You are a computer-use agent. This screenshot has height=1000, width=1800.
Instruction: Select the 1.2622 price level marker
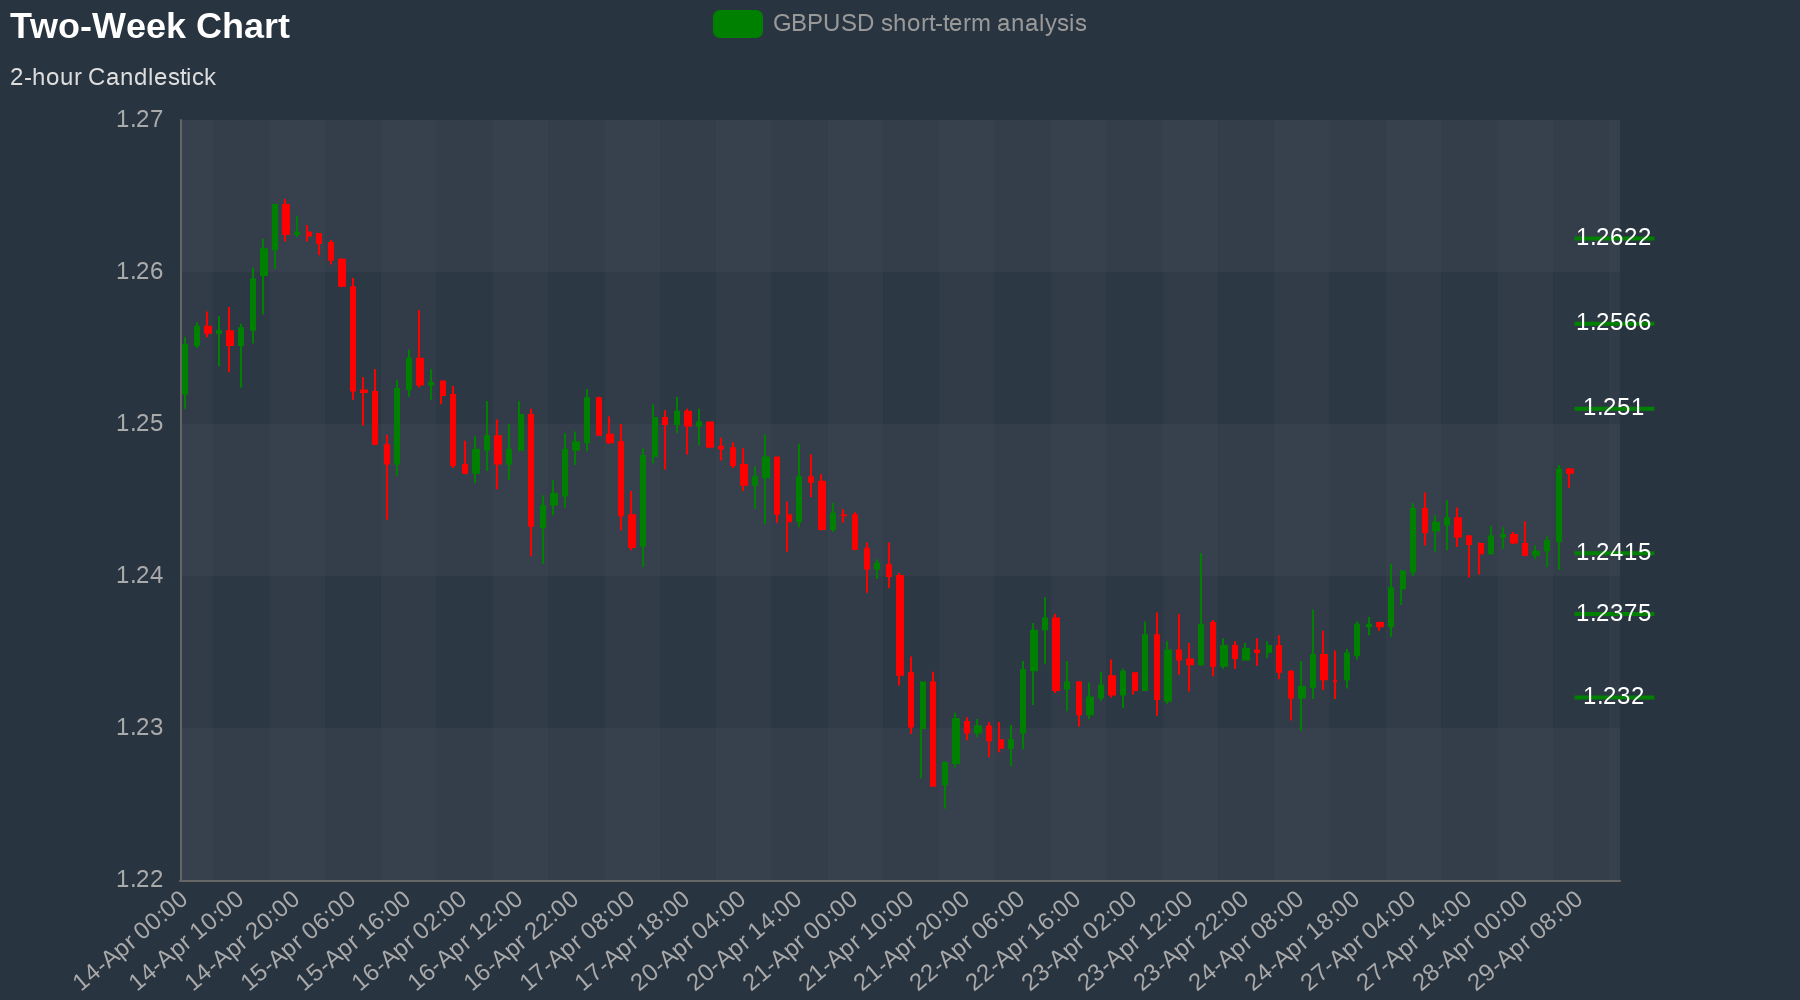1613,237
